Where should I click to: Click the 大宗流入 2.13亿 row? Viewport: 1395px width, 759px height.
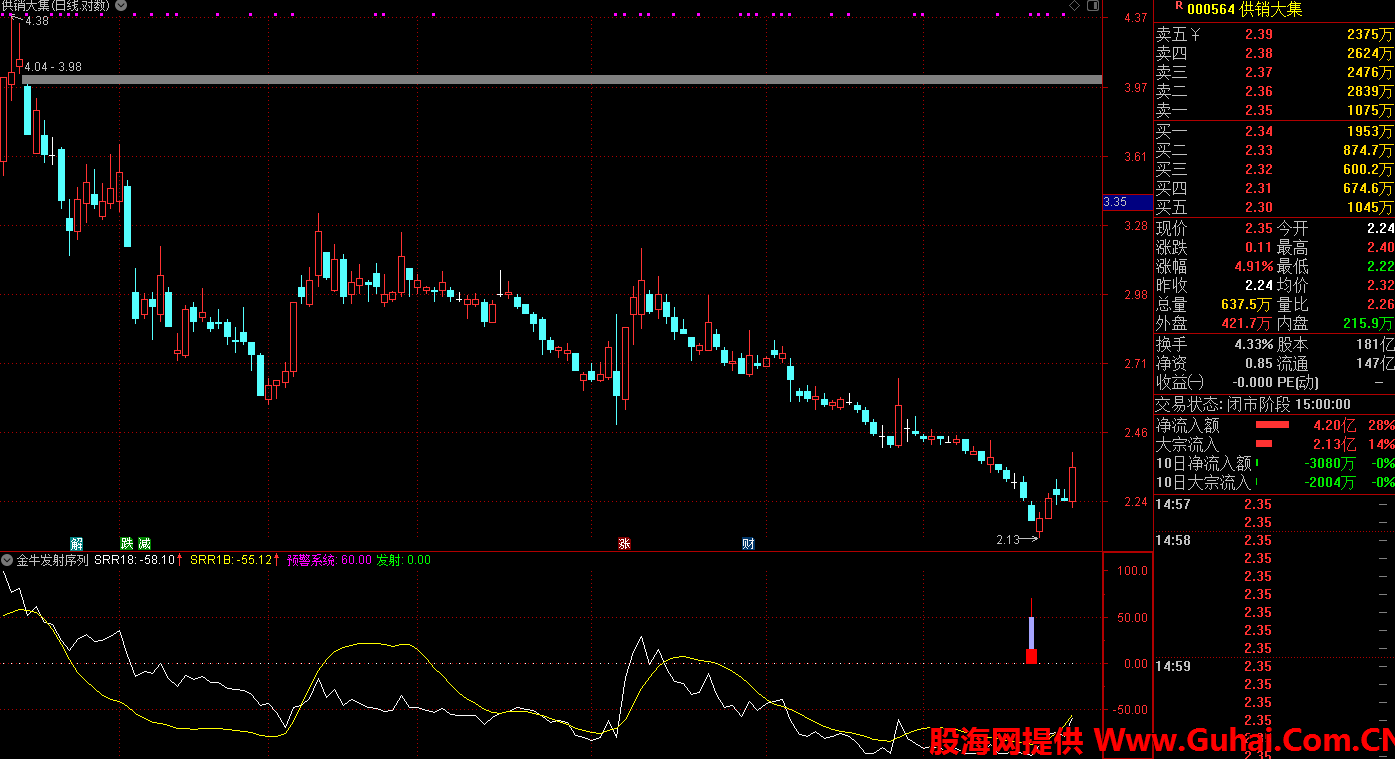pyautogui.click(x=1274, y=444)
